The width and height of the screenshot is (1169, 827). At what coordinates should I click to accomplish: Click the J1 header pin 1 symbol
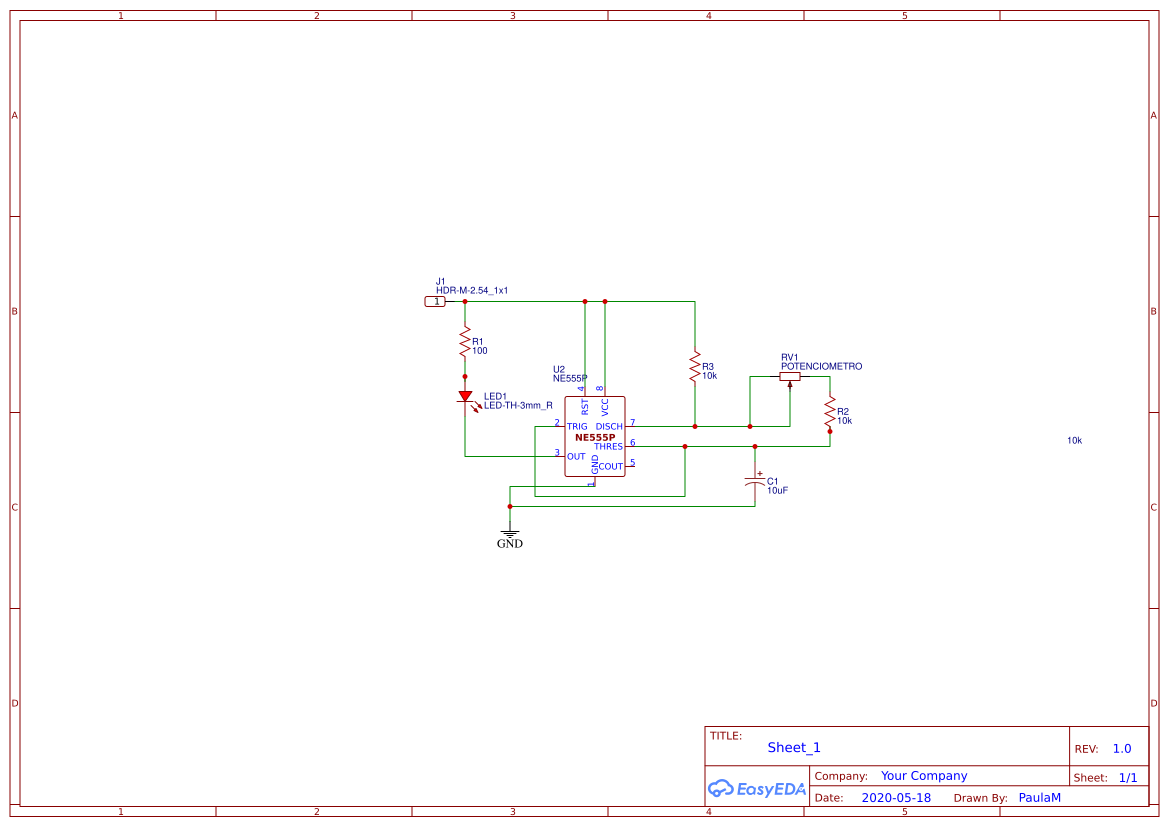[435, 300]
